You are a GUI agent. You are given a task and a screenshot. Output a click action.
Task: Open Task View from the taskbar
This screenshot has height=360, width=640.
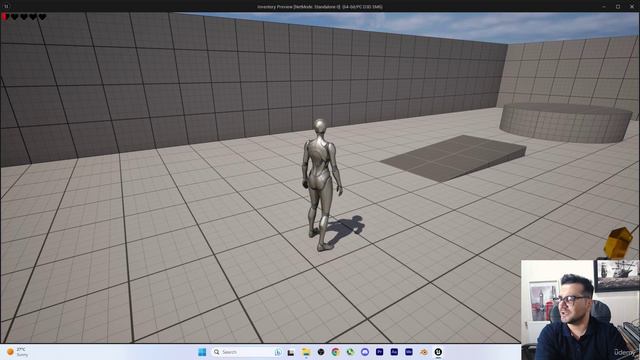click(x=291, y=352)
